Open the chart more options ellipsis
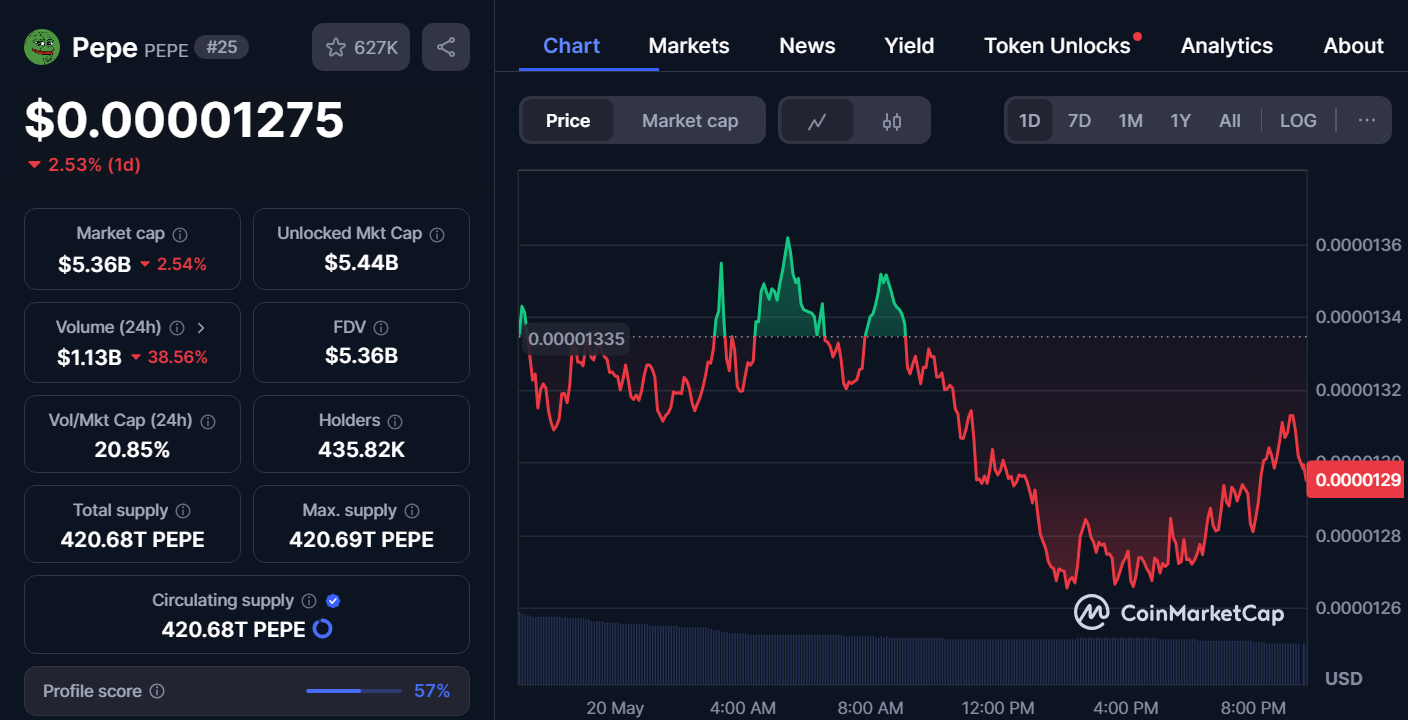The height and width of the screenshot is (720, 1408). point(1367,121)
